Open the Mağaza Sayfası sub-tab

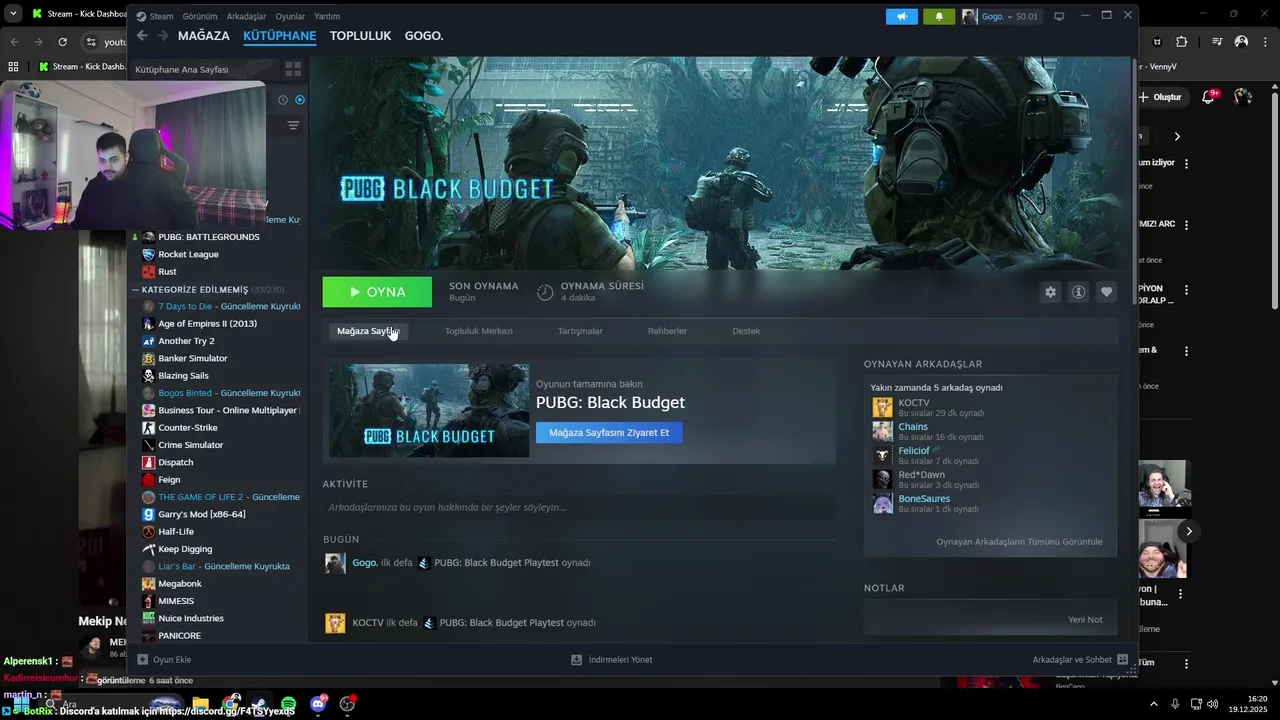[x=368, y=331]
